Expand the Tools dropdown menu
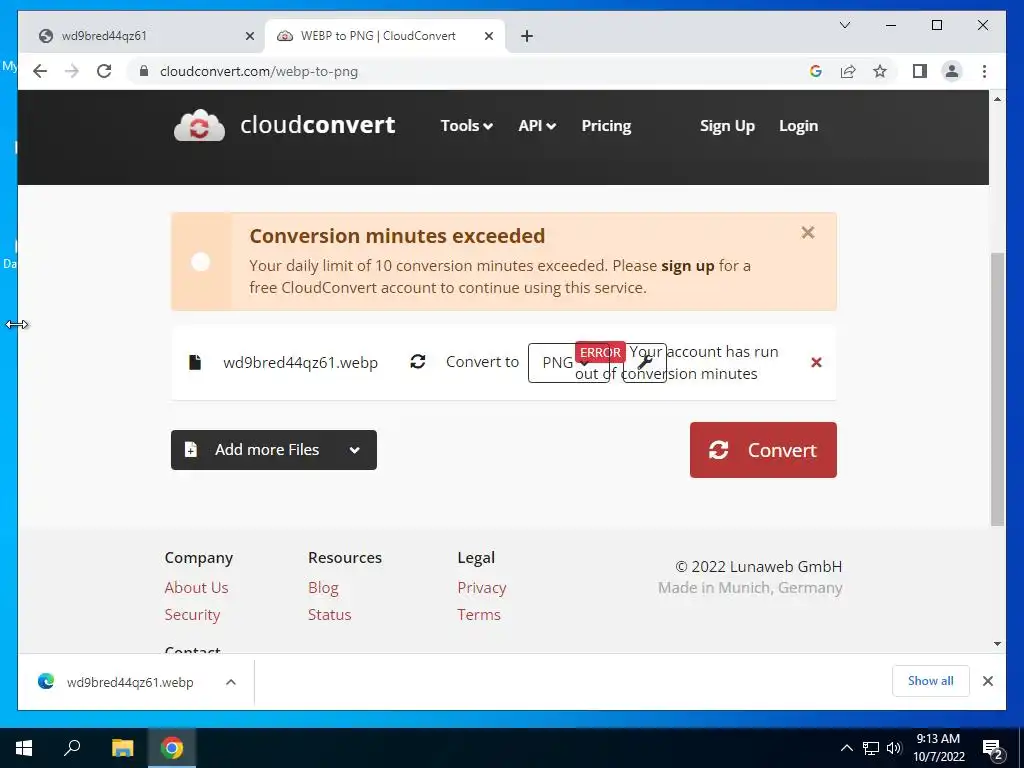Viewport: 1024px width, 768px height. [466, 125]
